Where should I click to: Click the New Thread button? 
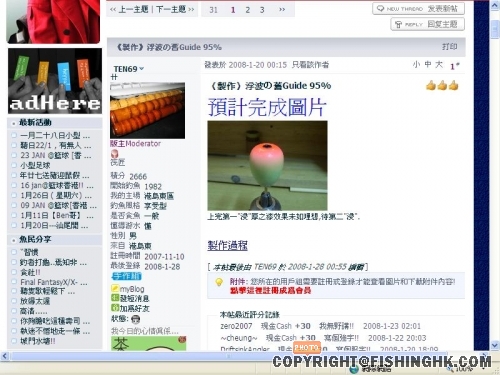(418, 9)
